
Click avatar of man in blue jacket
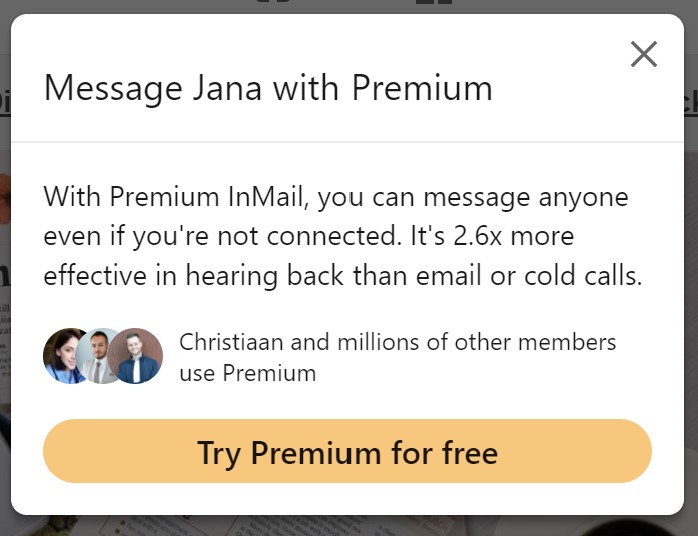135,356
